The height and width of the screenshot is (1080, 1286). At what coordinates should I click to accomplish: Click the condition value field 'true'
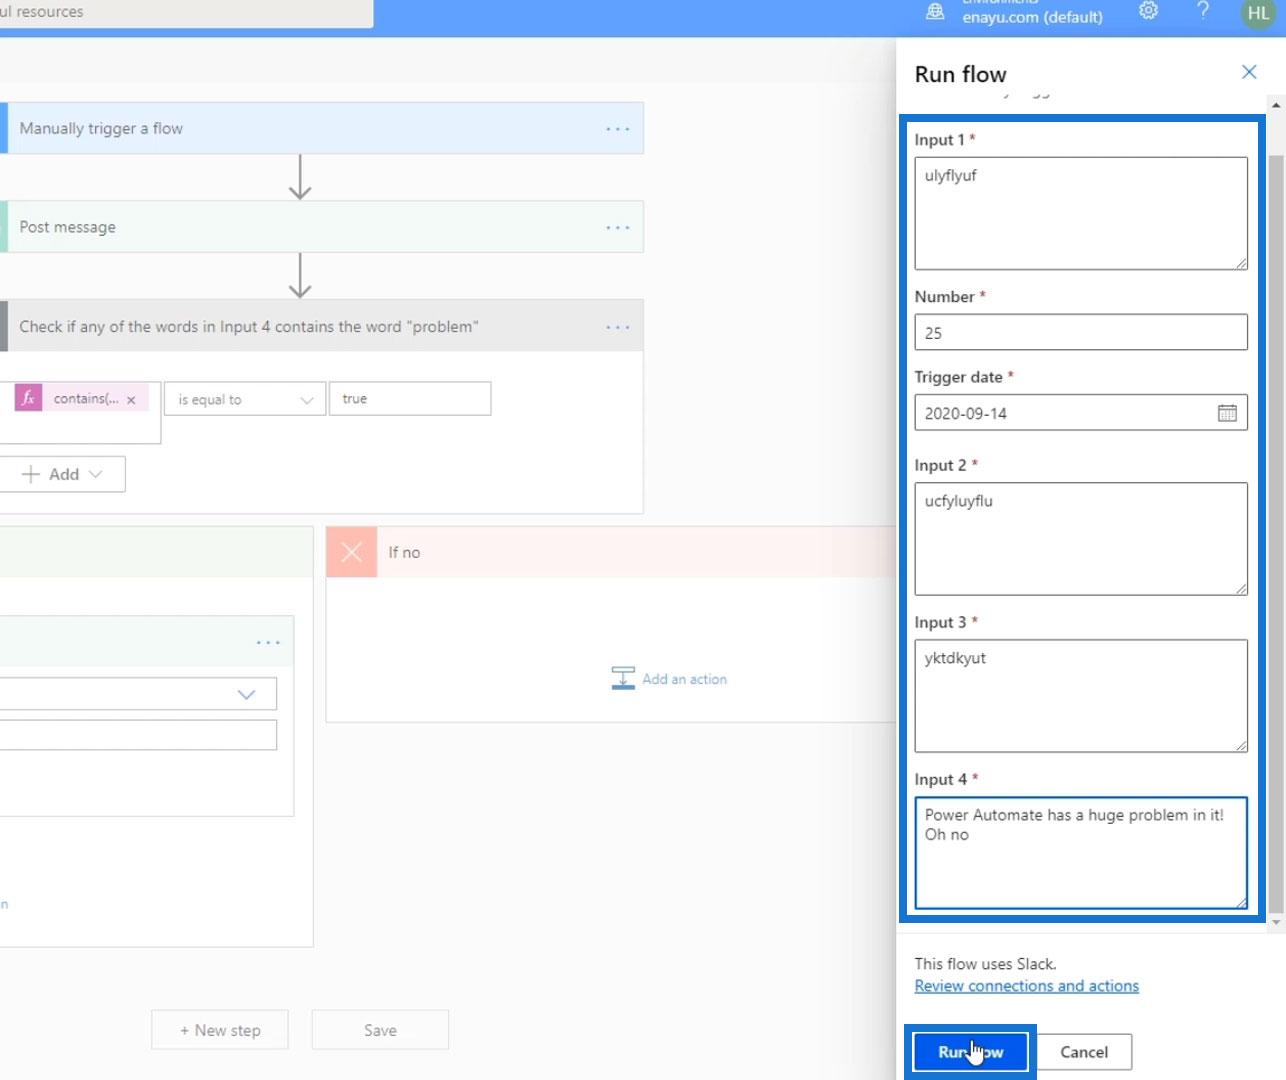point(410,399)
